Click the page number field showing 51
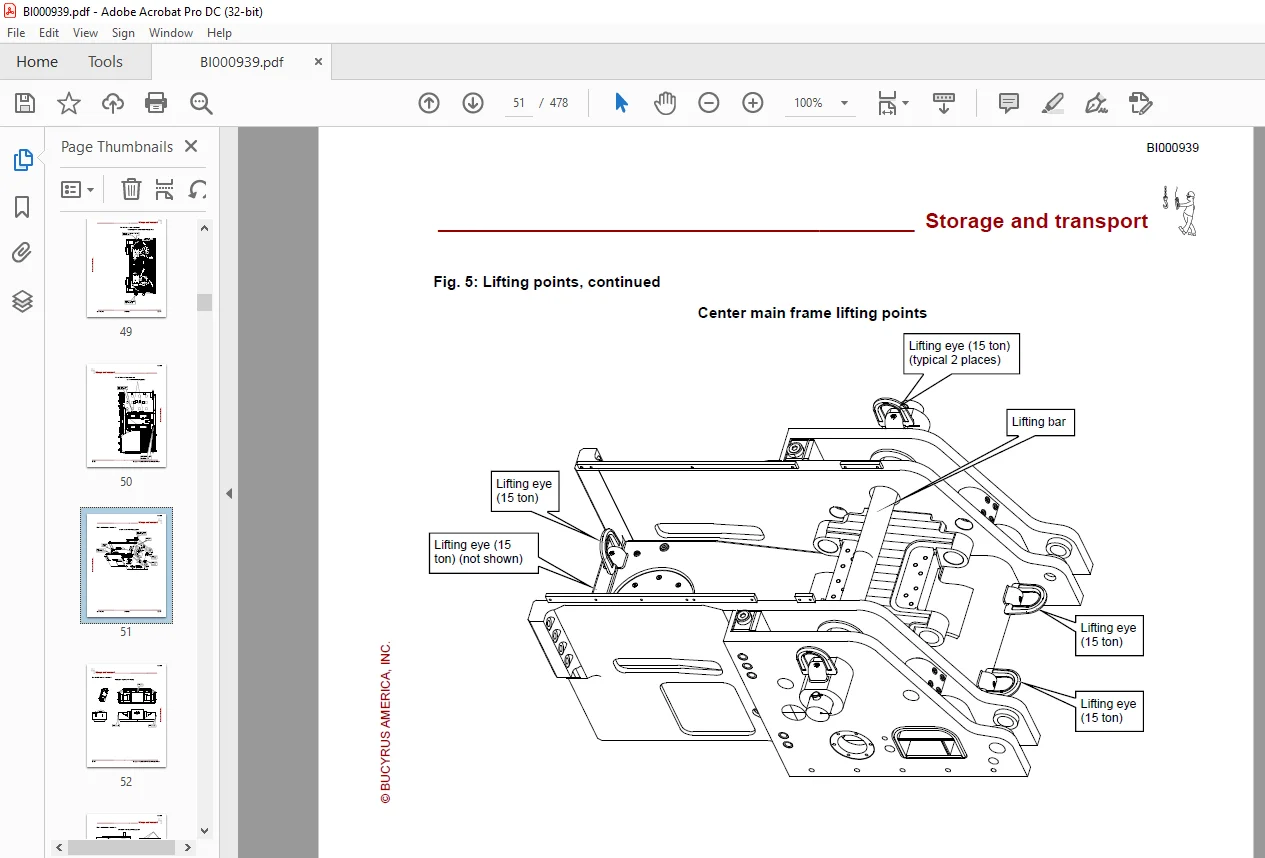This screenshot has height=858, width=1265. coord(518,103)
